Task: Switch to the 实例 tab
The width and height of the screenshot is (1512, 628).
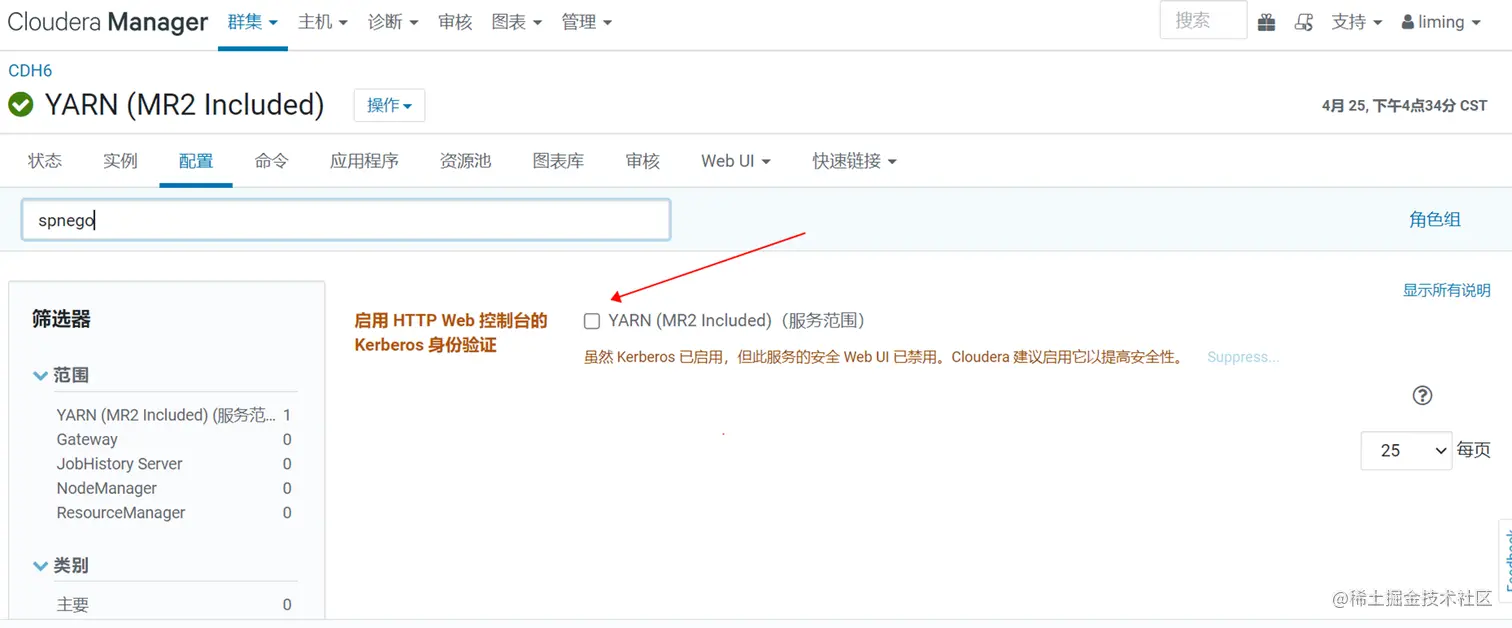Action: (120, 161)
